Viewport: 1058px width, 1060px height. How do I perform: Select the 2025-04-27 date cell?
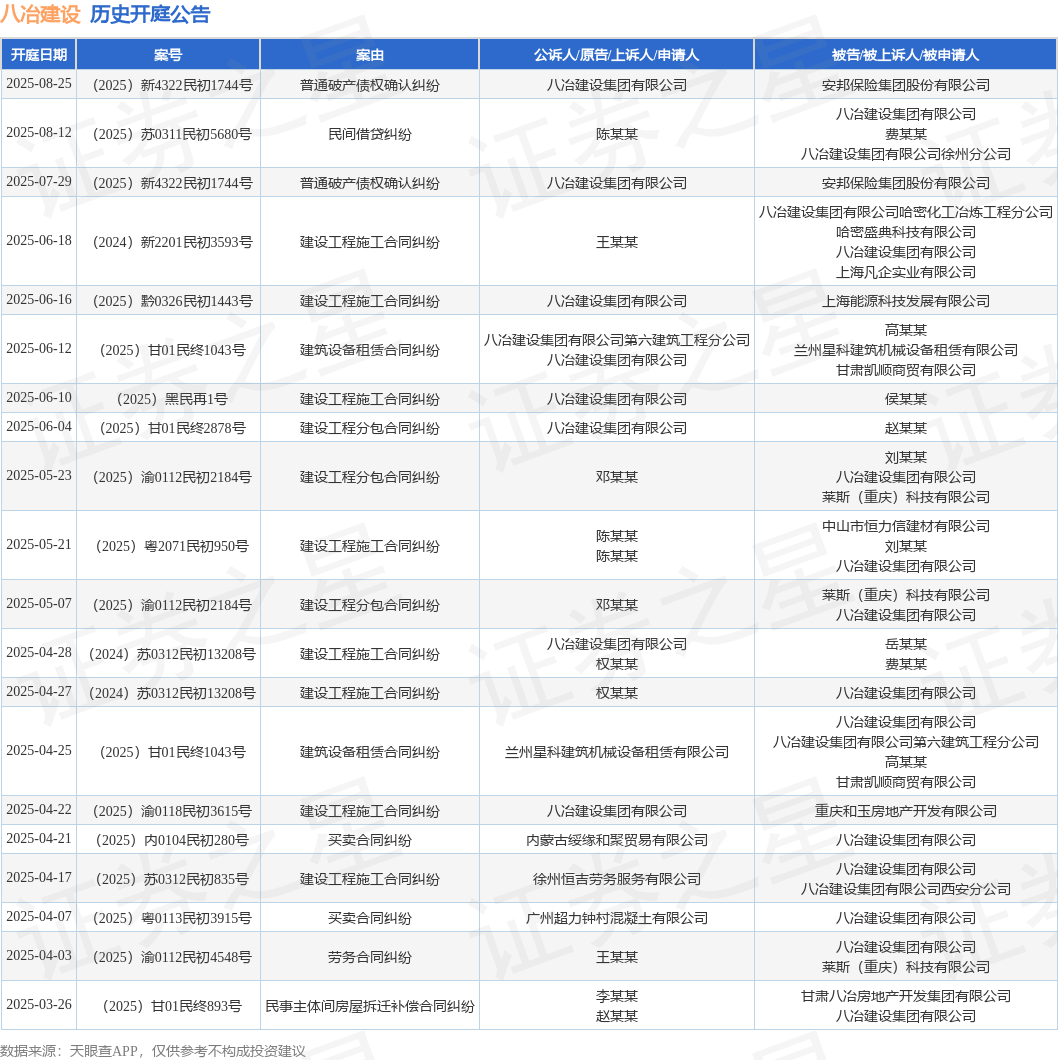(x=39, y=692)
